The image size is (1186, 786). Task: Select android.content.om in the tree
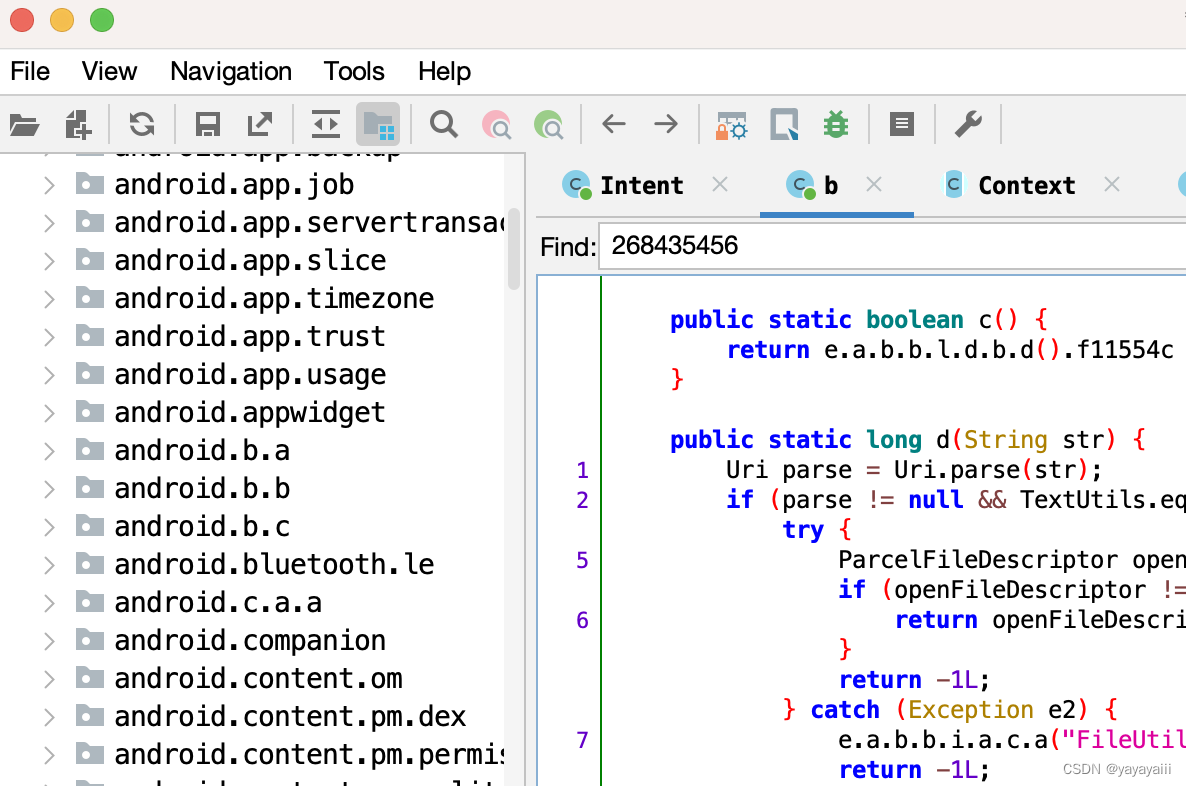point(258,679)
